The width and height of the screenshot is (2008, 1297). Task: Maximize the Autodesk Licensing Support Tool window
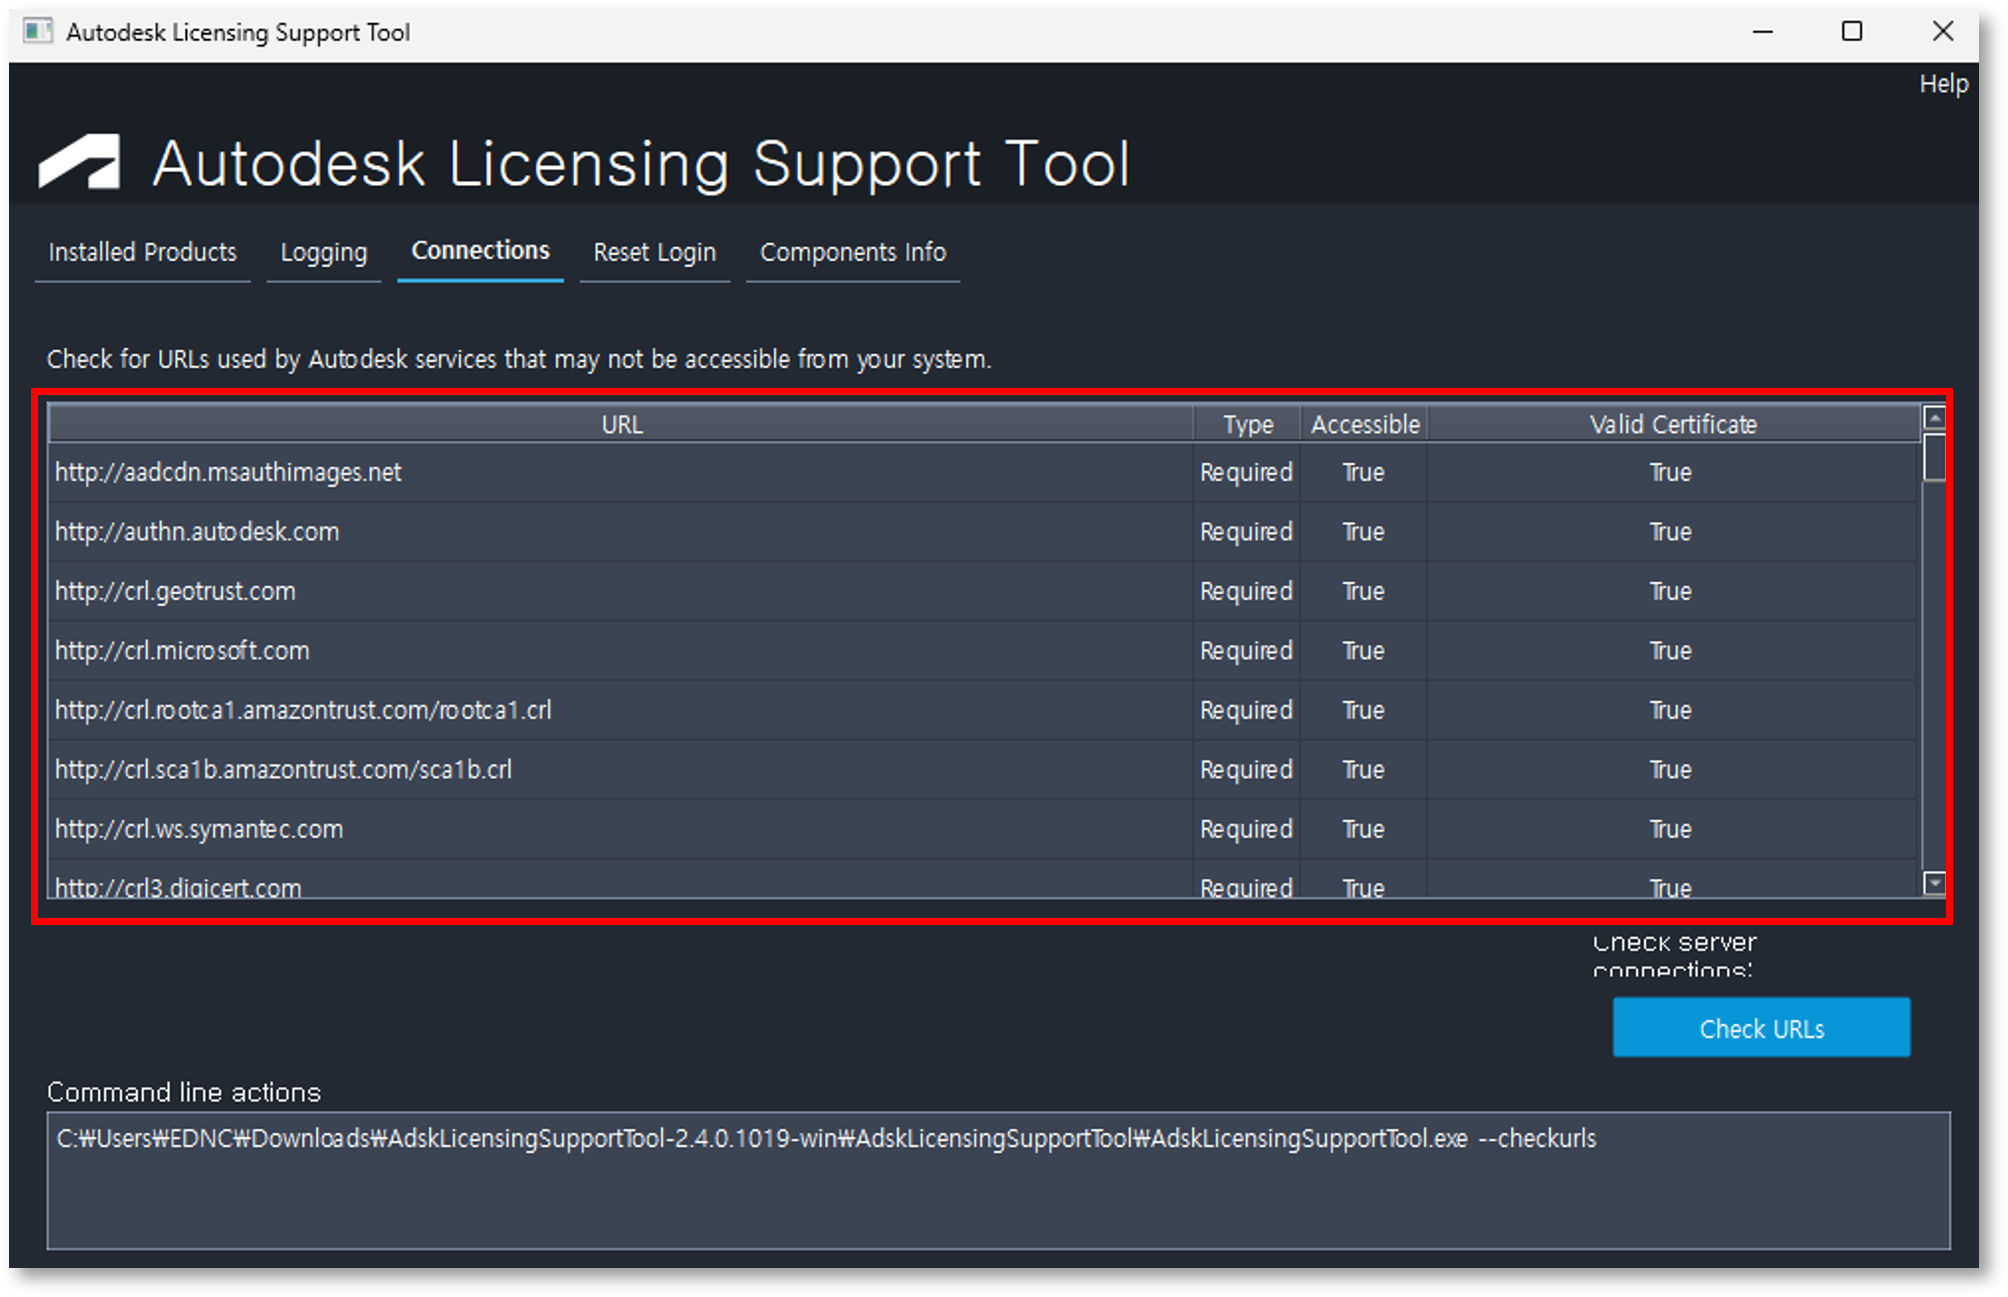pos(1852,32)
